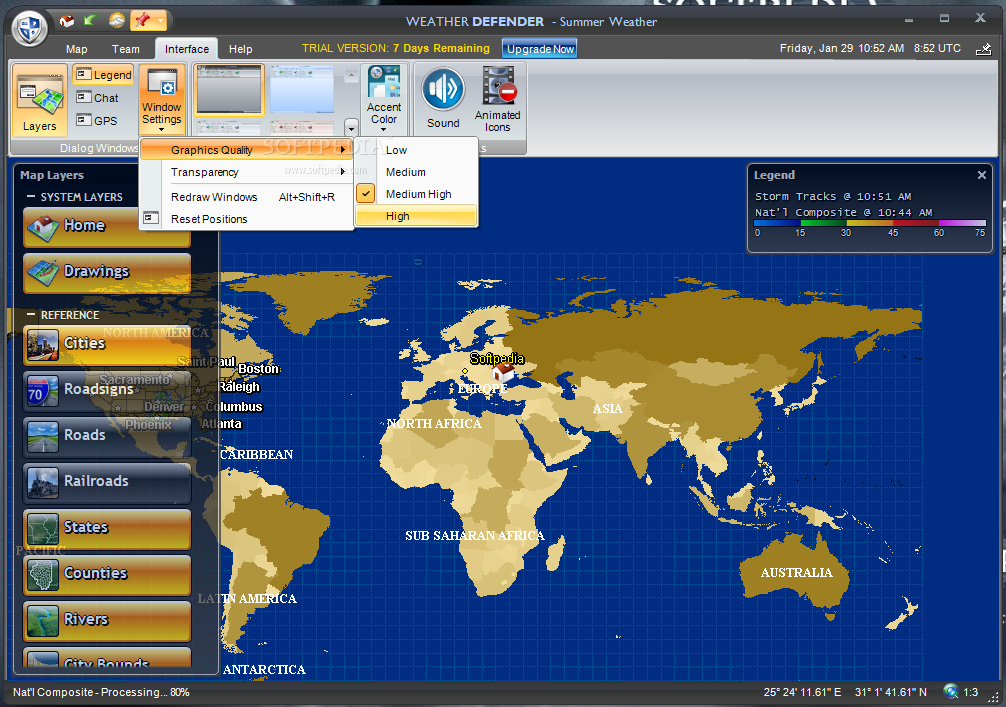1006x707 pixels.
Task: Toggle Animated Icons
Action: (498, 99)
